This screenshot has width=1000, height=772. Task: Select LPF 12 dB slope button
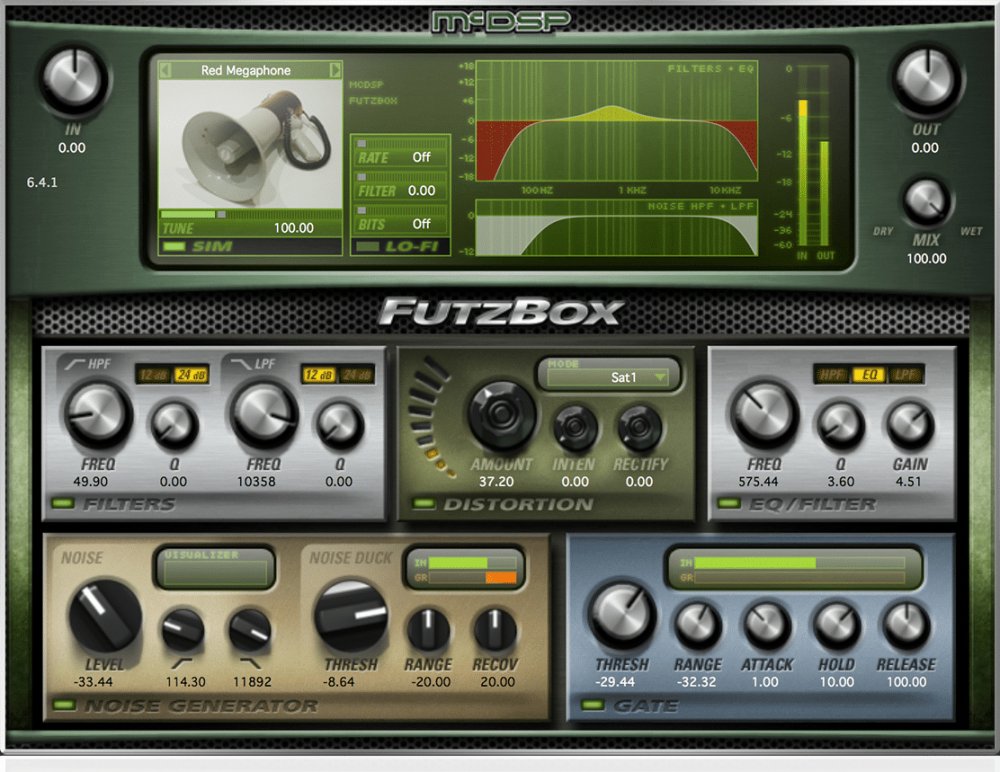point(319,375)
